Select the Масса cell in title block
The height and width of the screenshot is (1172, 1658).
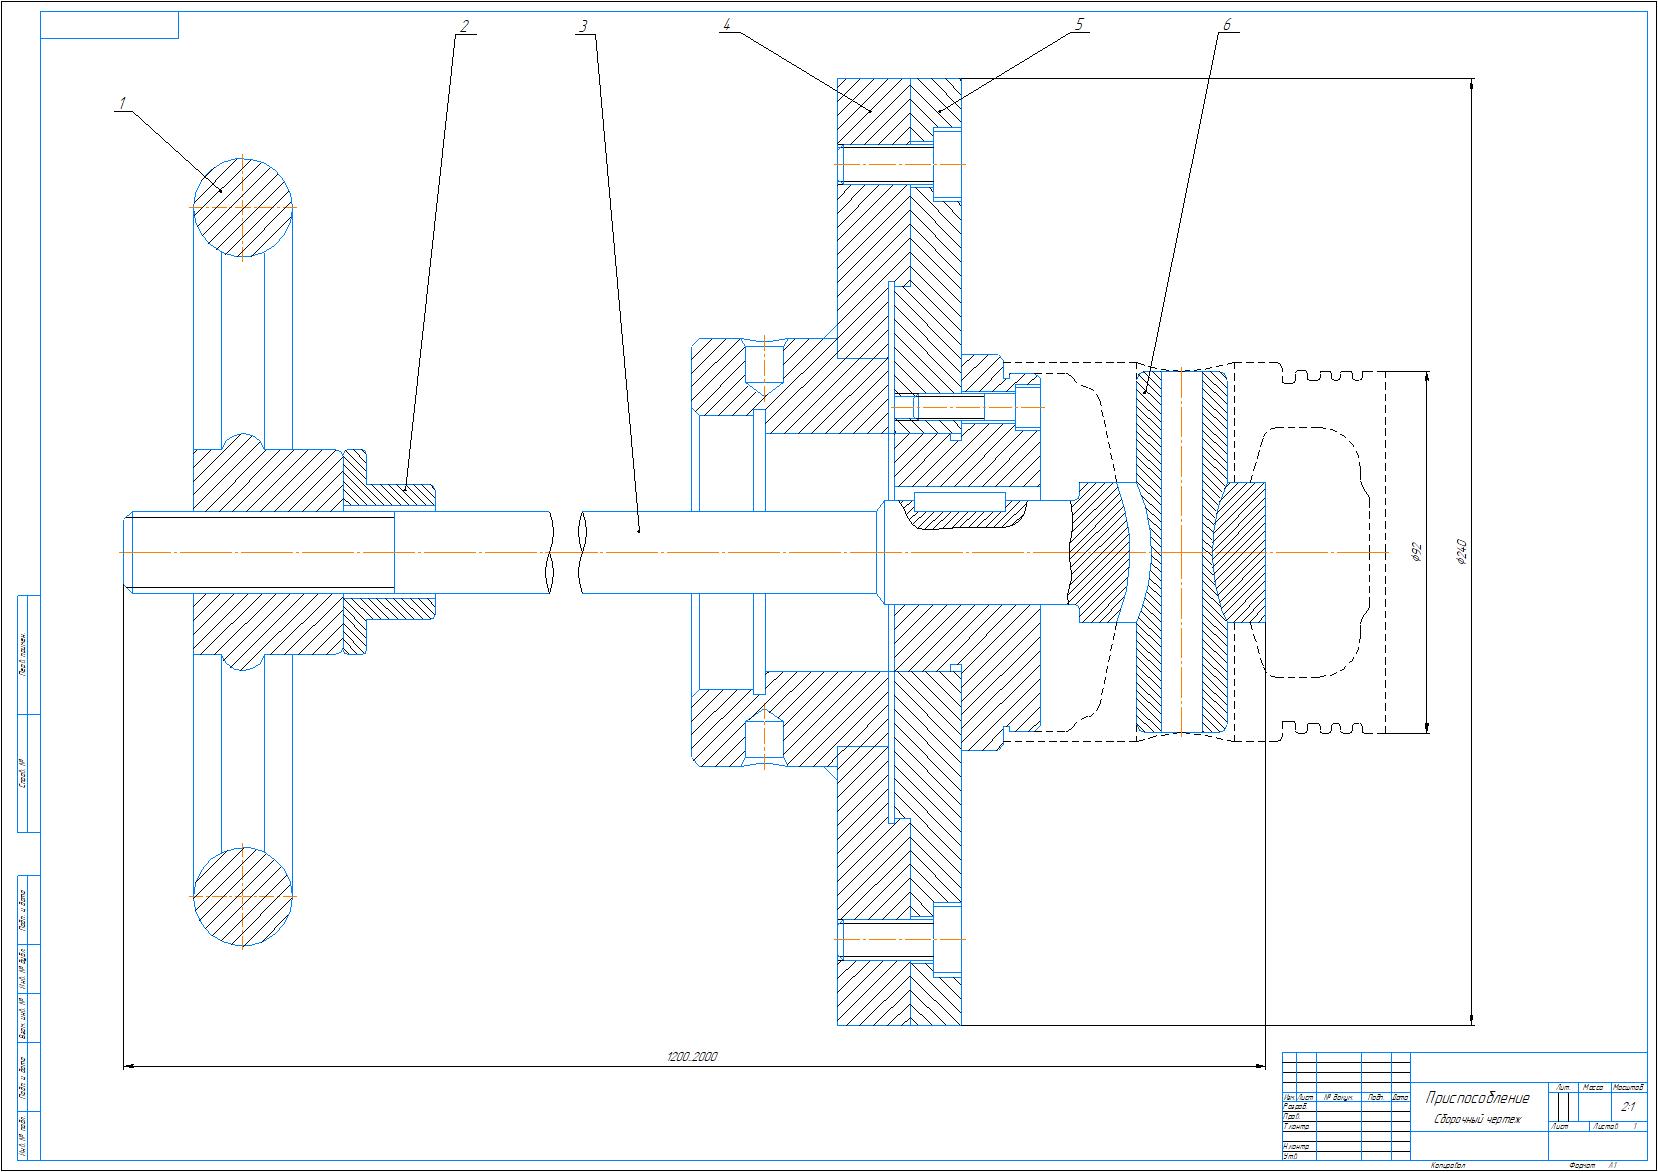tap(1593, 1087)
